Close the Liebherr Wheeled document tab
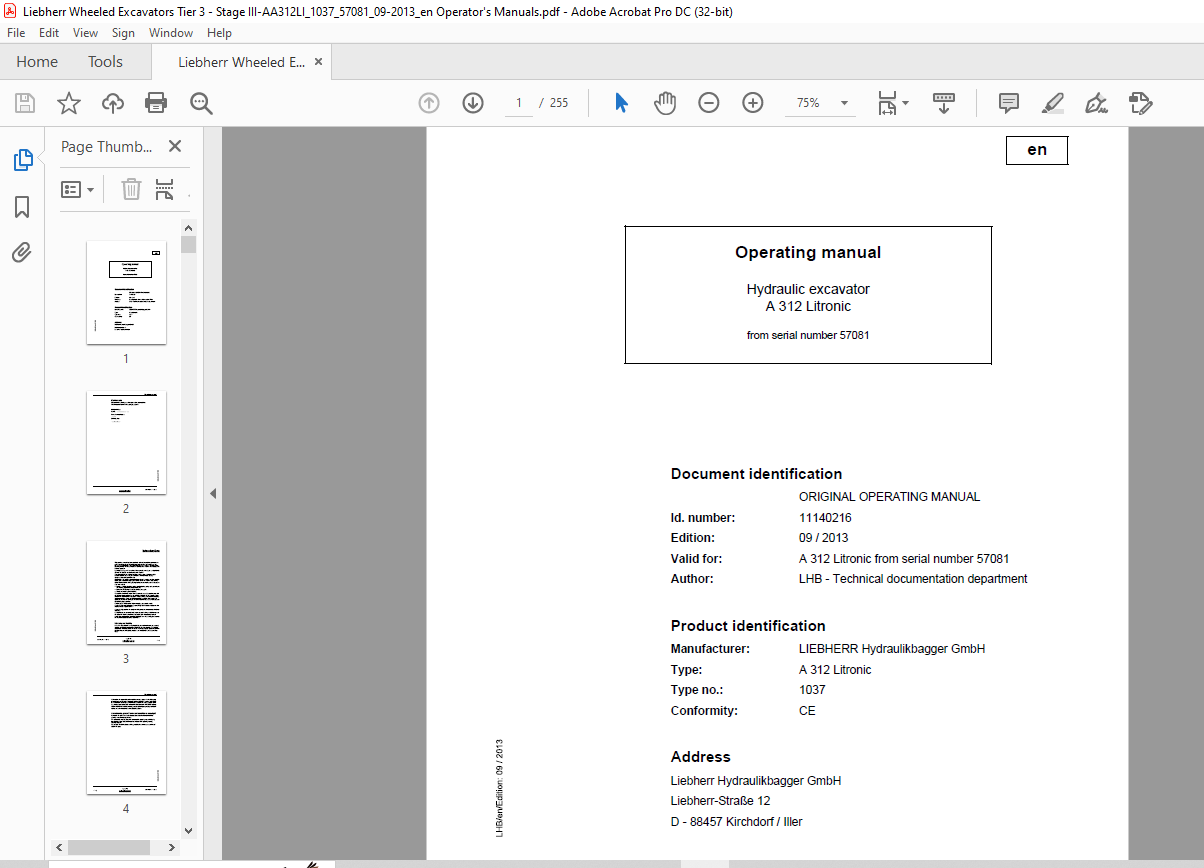Image resolution: width=1204 pixels, height=868 pixels. coord(318,62)
